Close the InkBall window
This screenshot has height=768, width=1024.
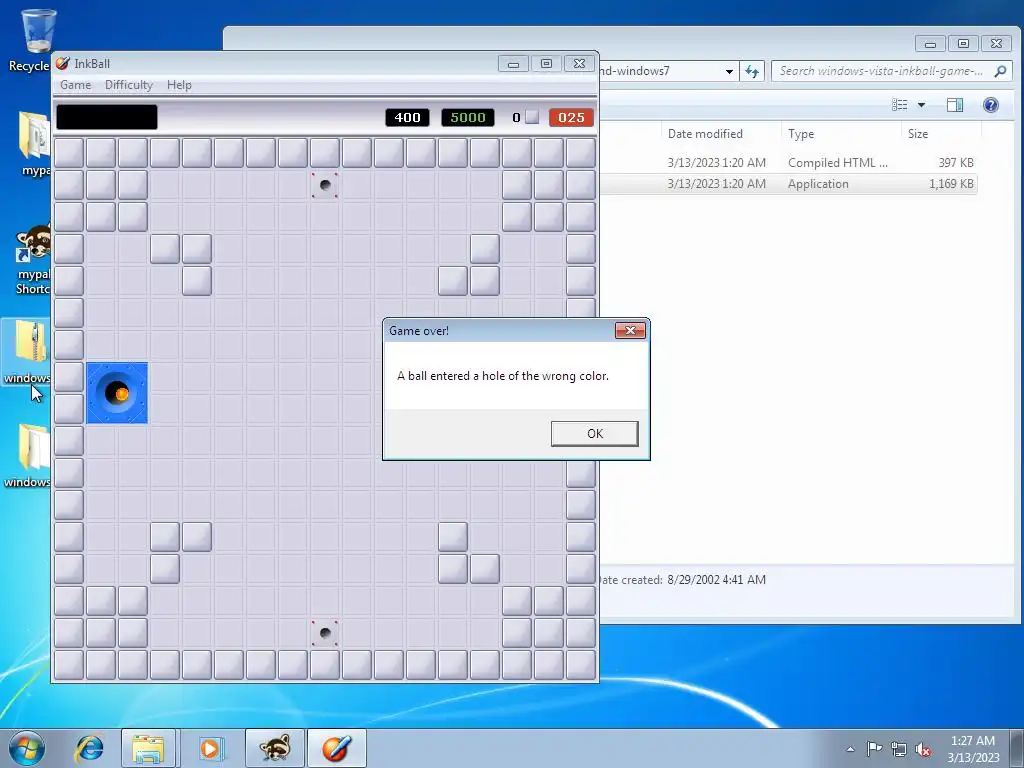579,63
